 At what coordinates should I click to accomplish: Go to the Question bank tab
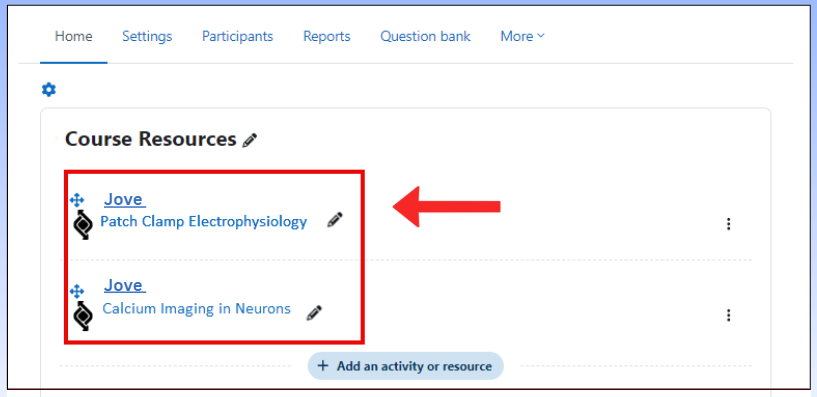[425, 36]
